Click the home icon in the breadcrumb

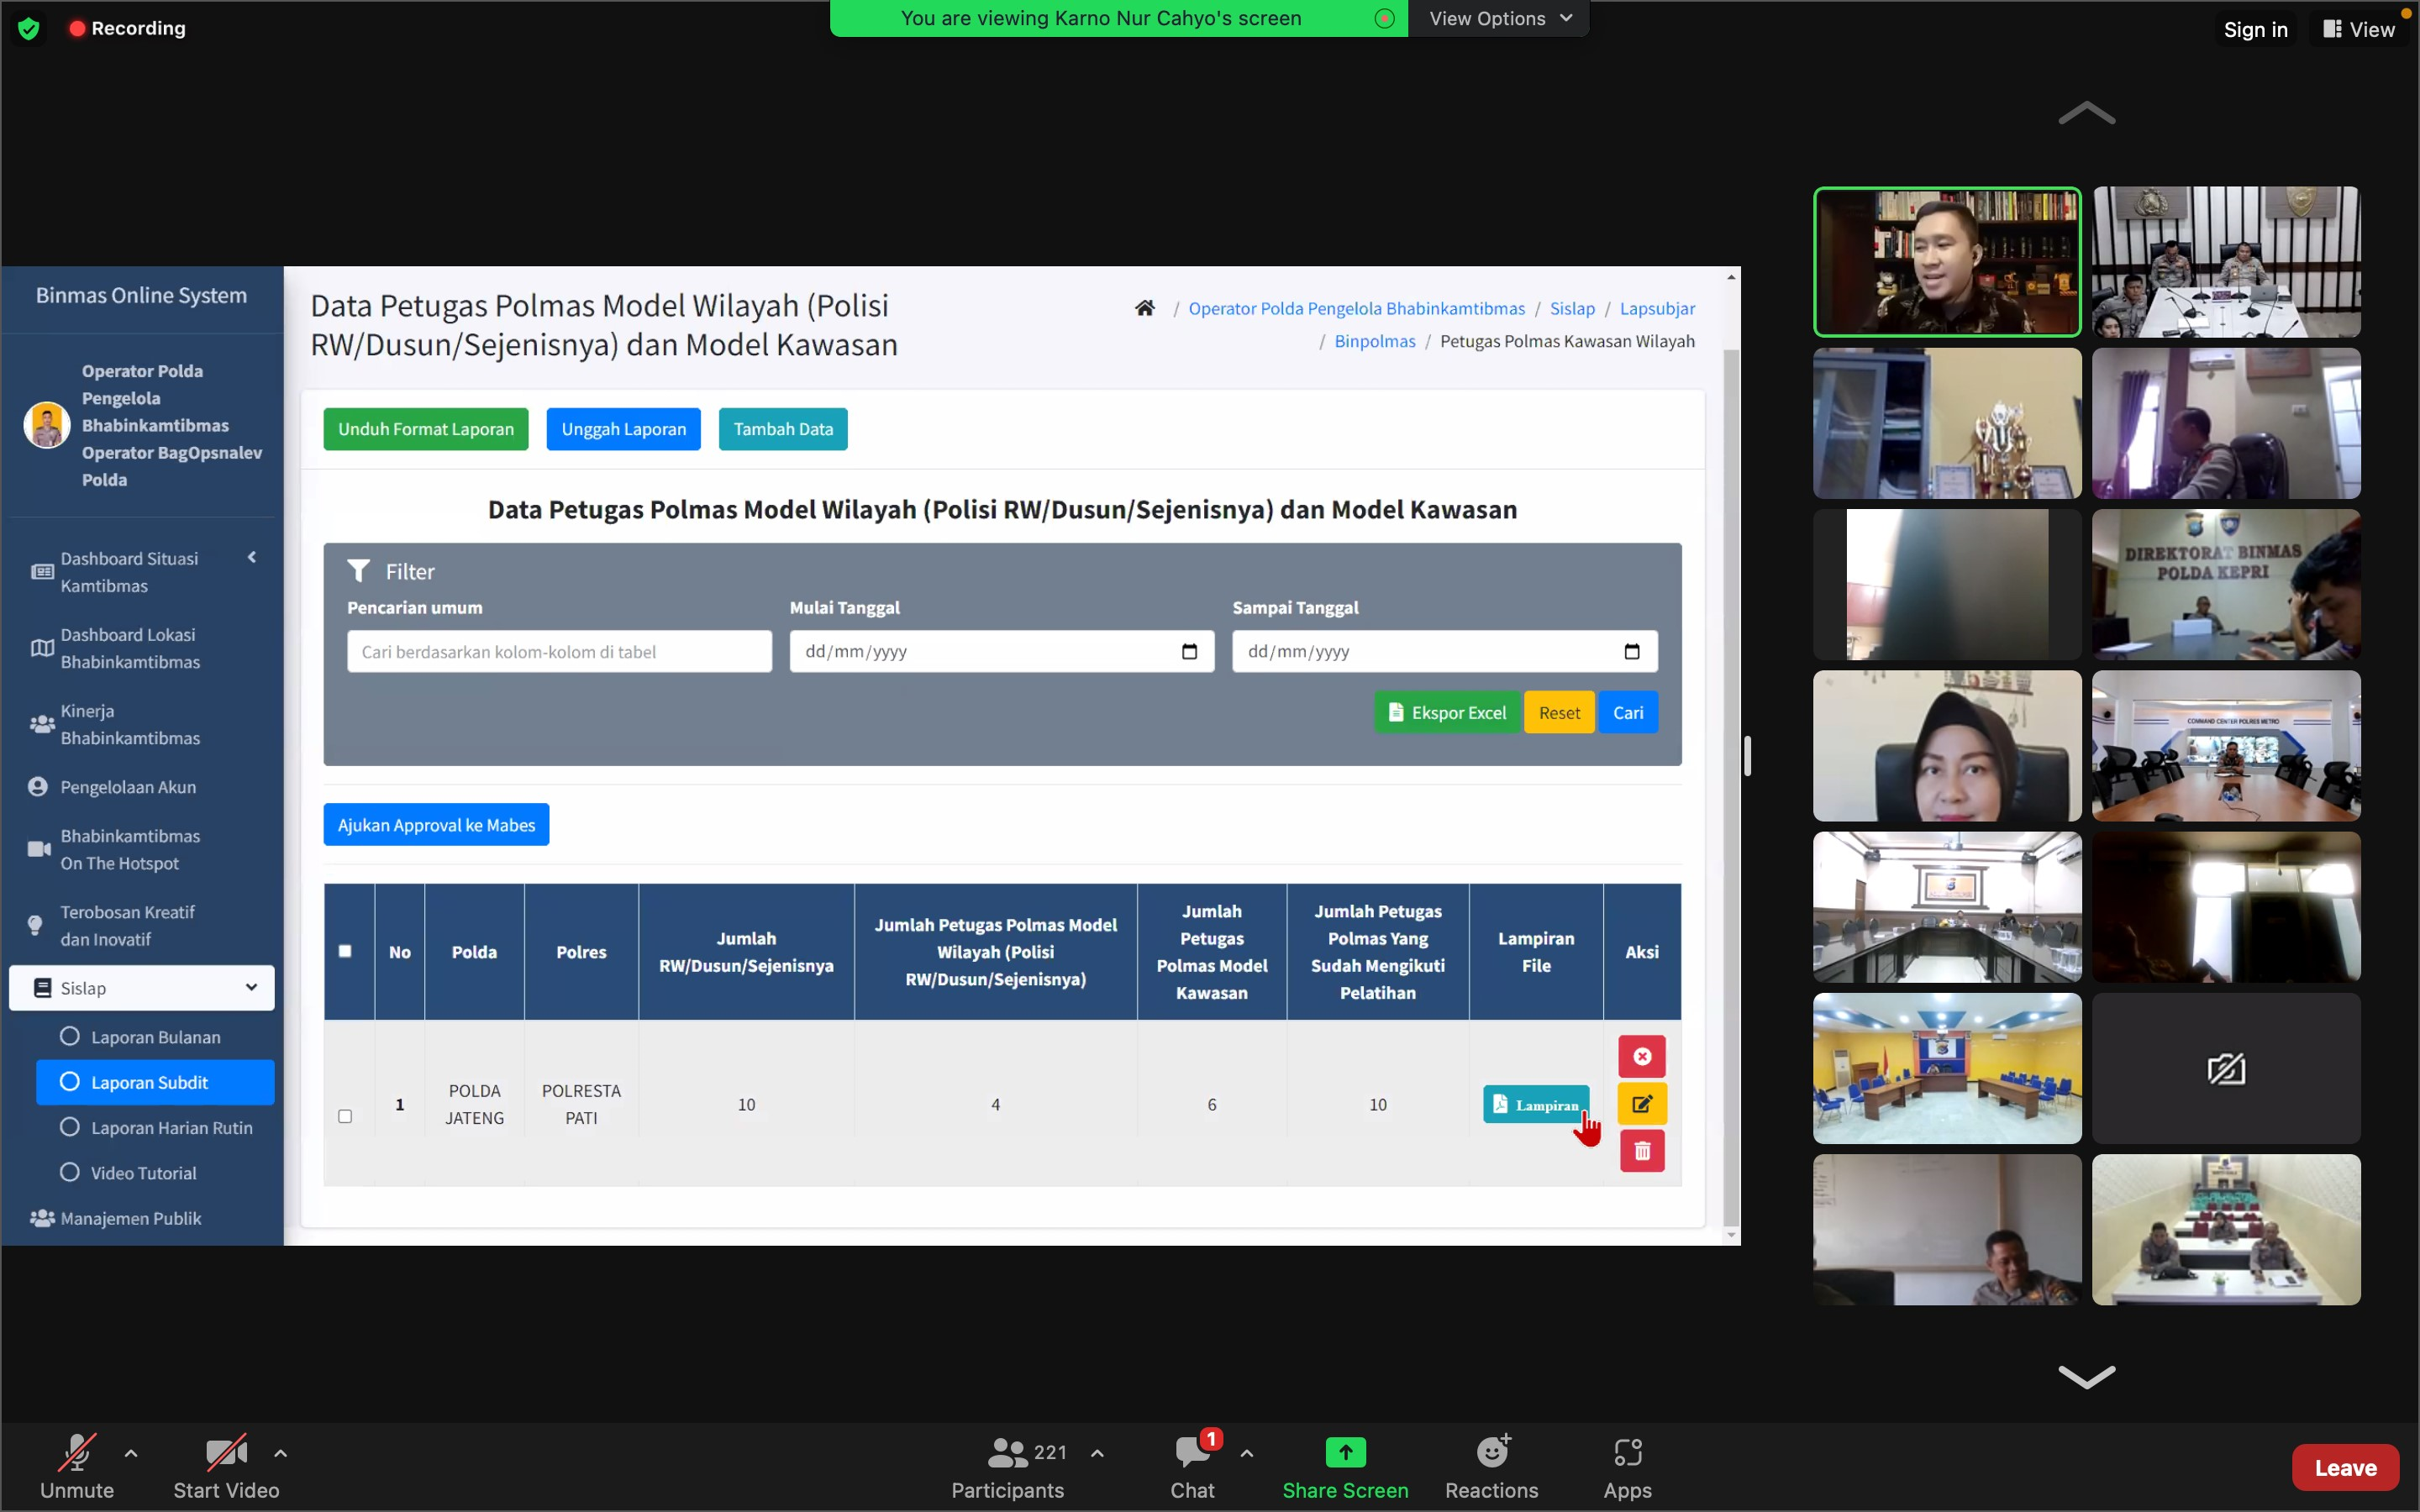1144,308
